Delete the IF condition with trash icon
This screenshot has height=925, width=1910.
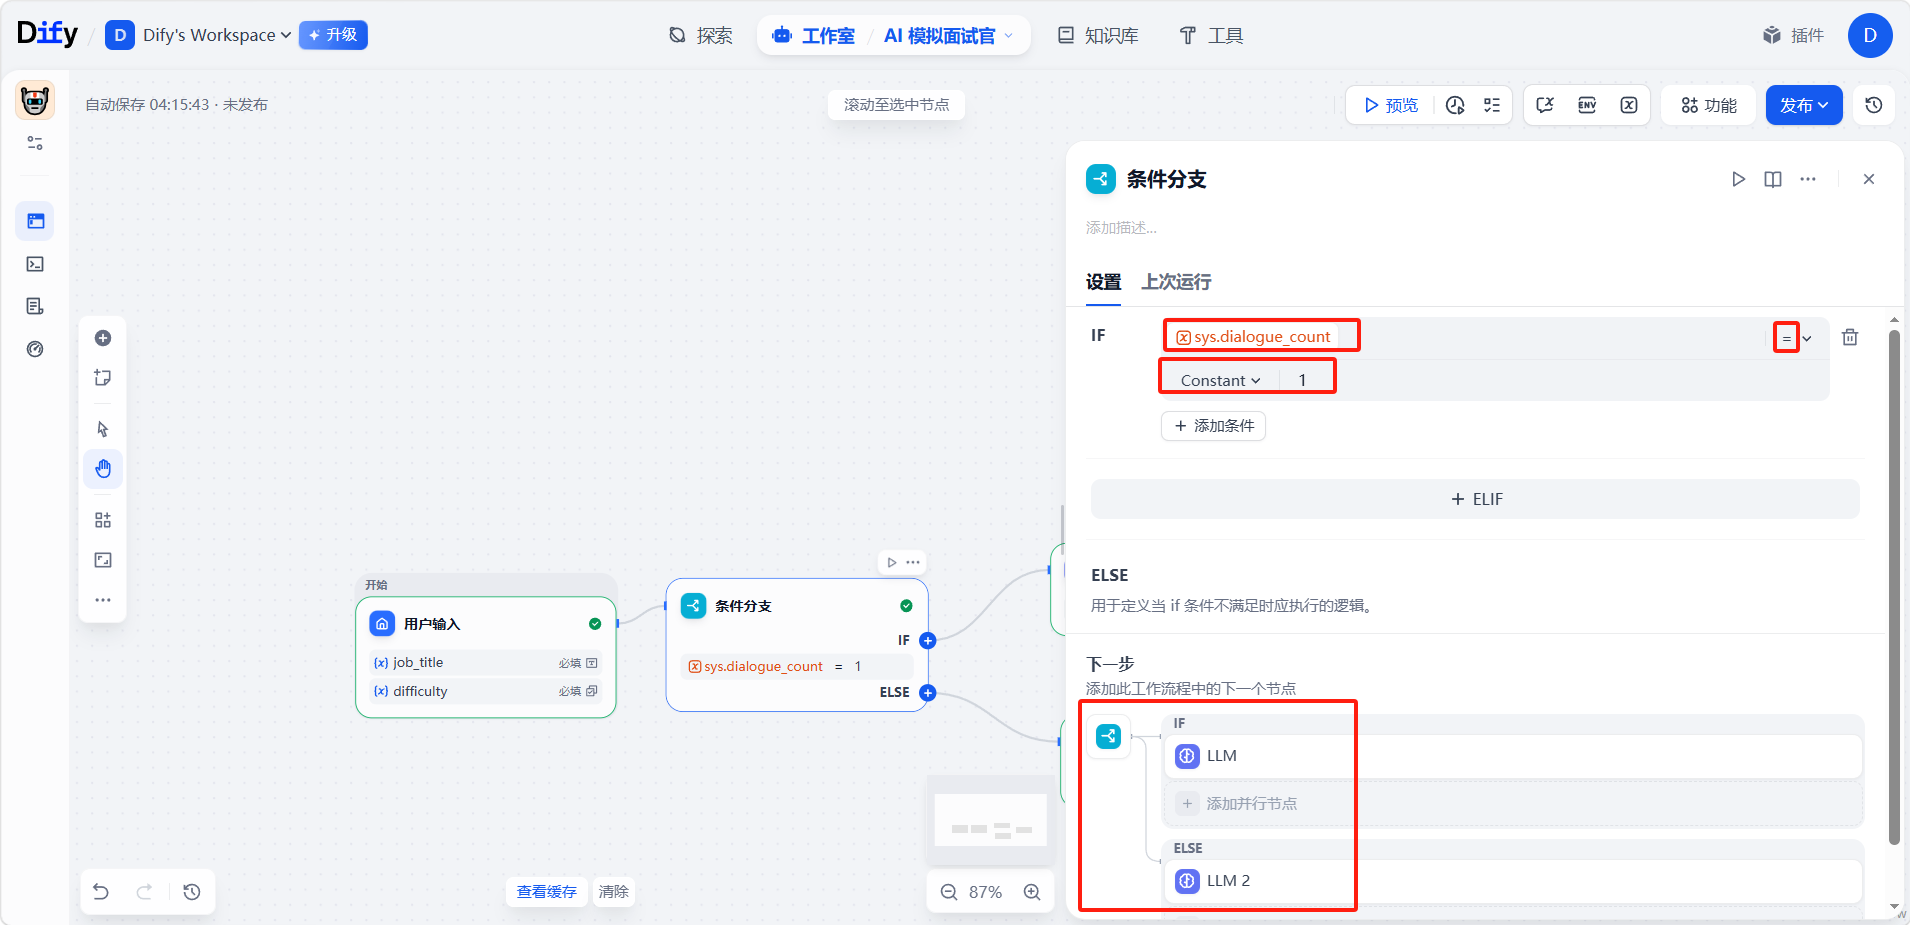[x=1850, y=337]
